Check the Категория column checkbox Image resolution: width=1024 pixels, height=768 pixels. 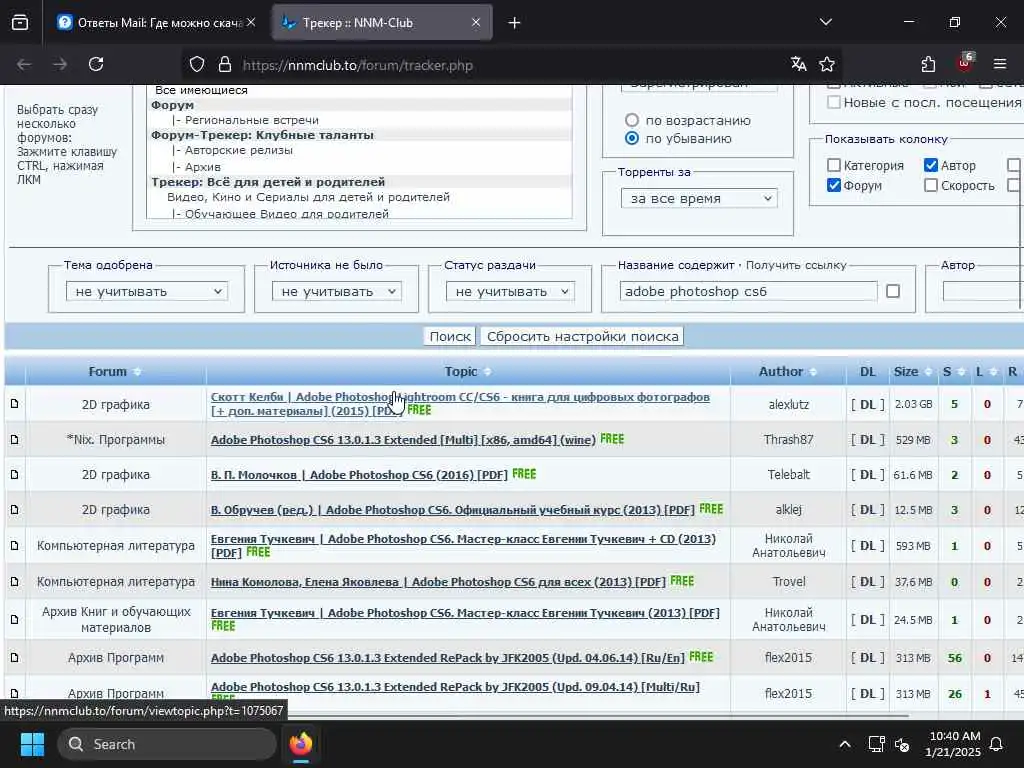(x=833, y=165)
